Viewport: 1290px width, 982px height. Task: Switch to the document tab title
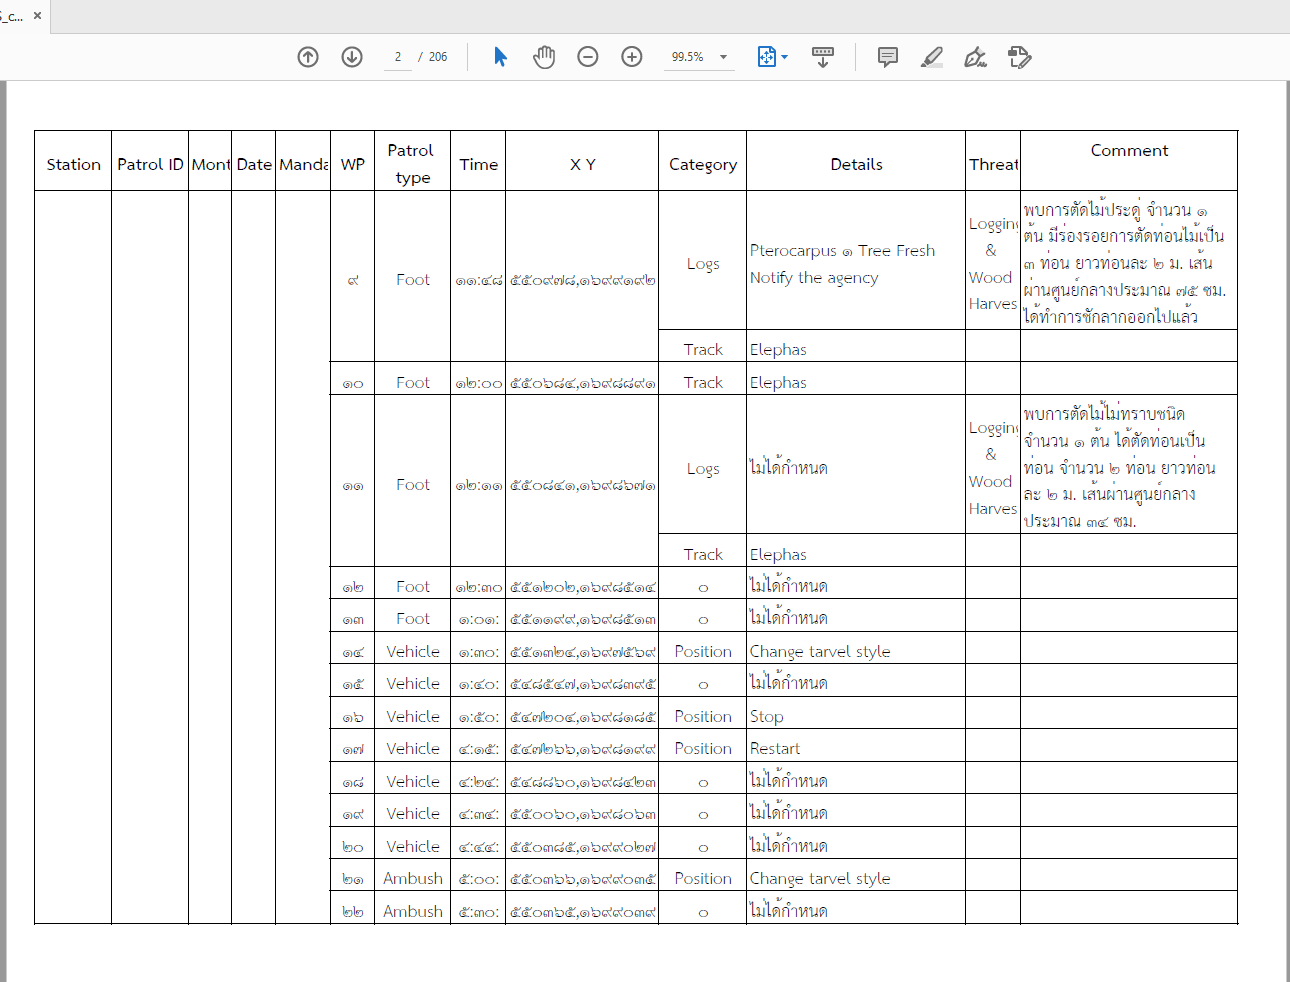point(14,16)
